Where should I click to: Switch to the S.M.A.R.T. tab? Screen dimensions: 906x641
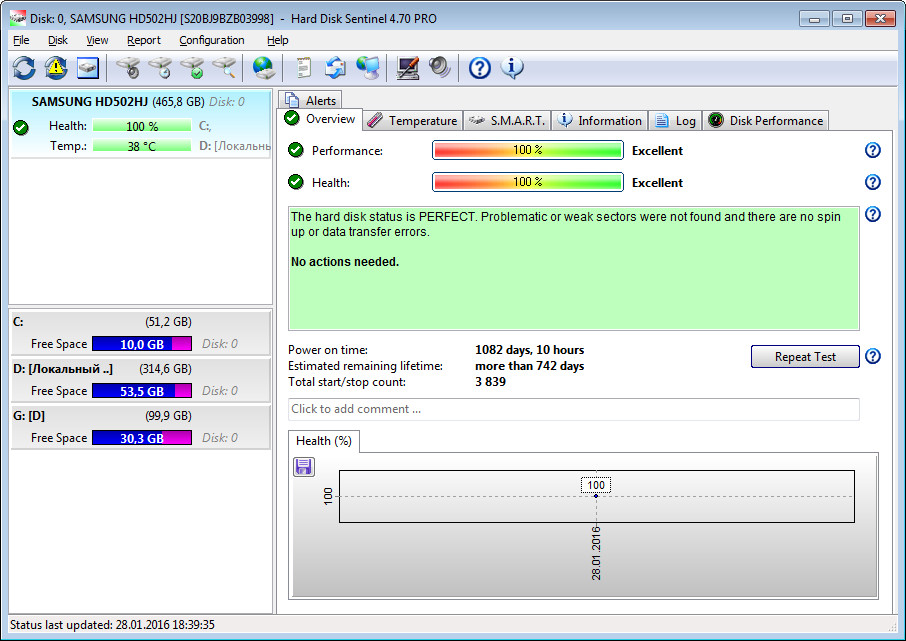[507, 121]
